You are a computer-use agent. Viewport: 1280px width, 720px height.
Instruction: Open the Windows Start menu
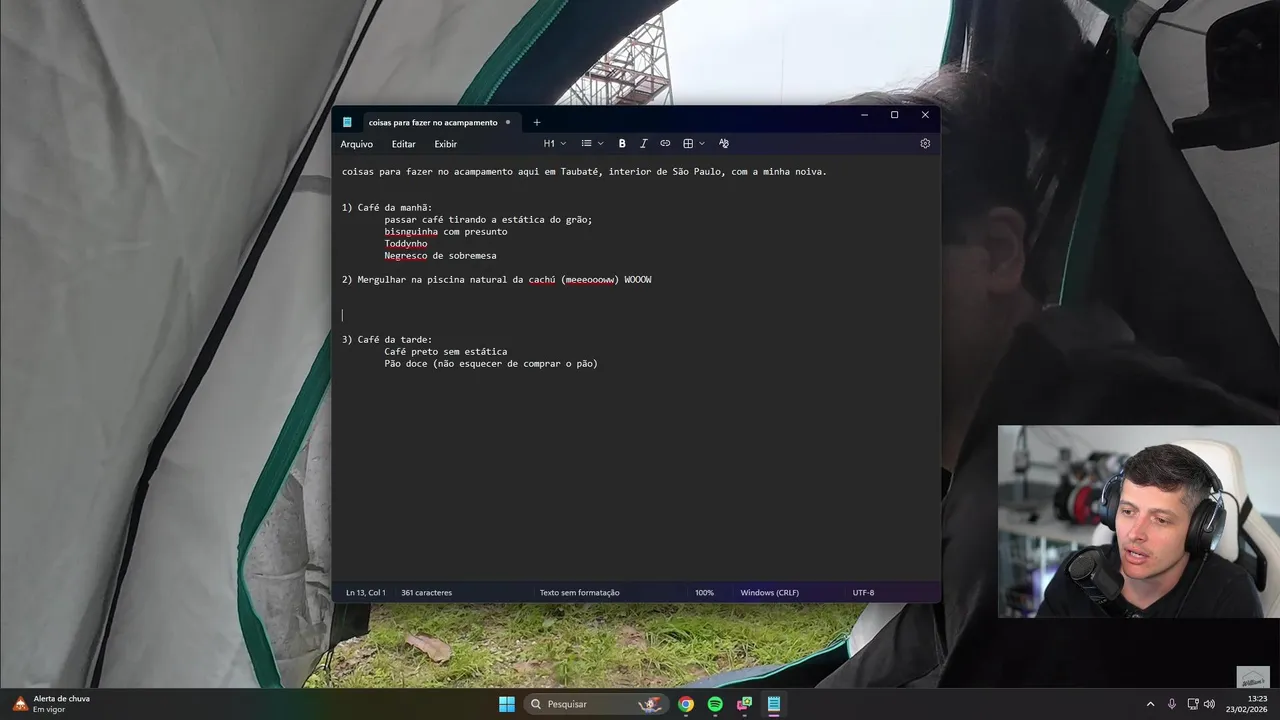(507, 704)
